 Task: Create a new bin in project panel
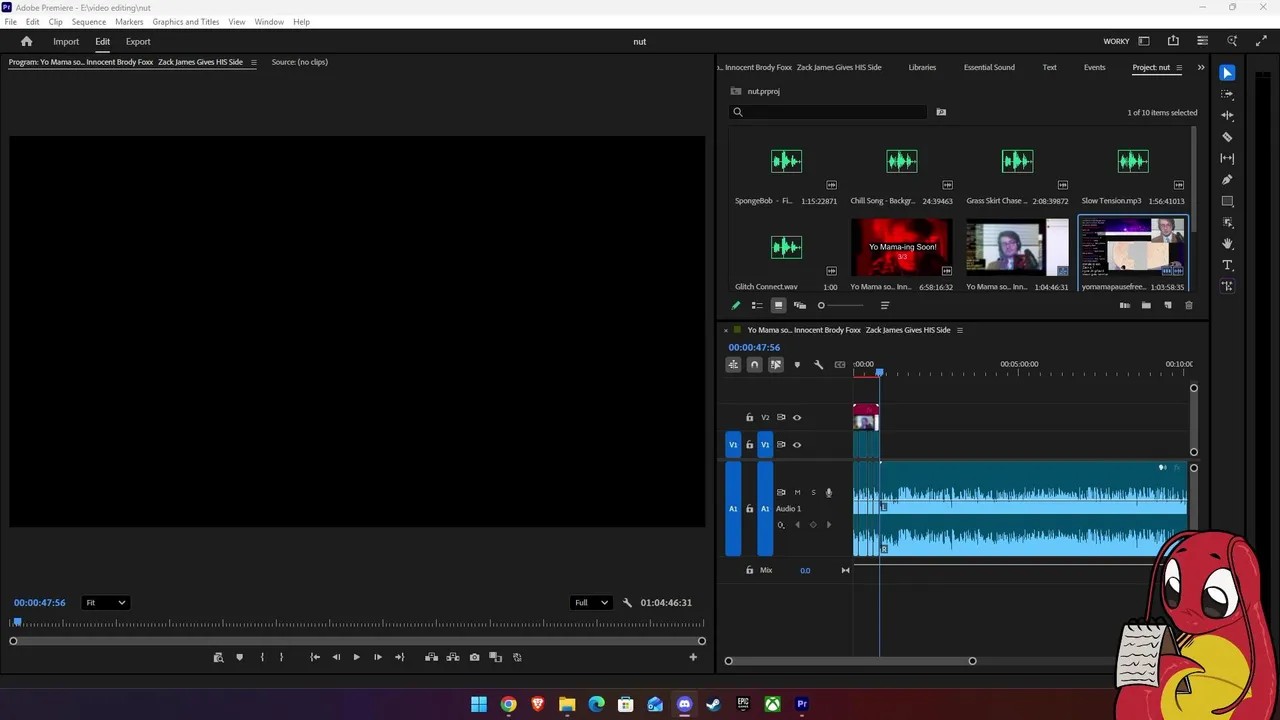[1146, 305]
